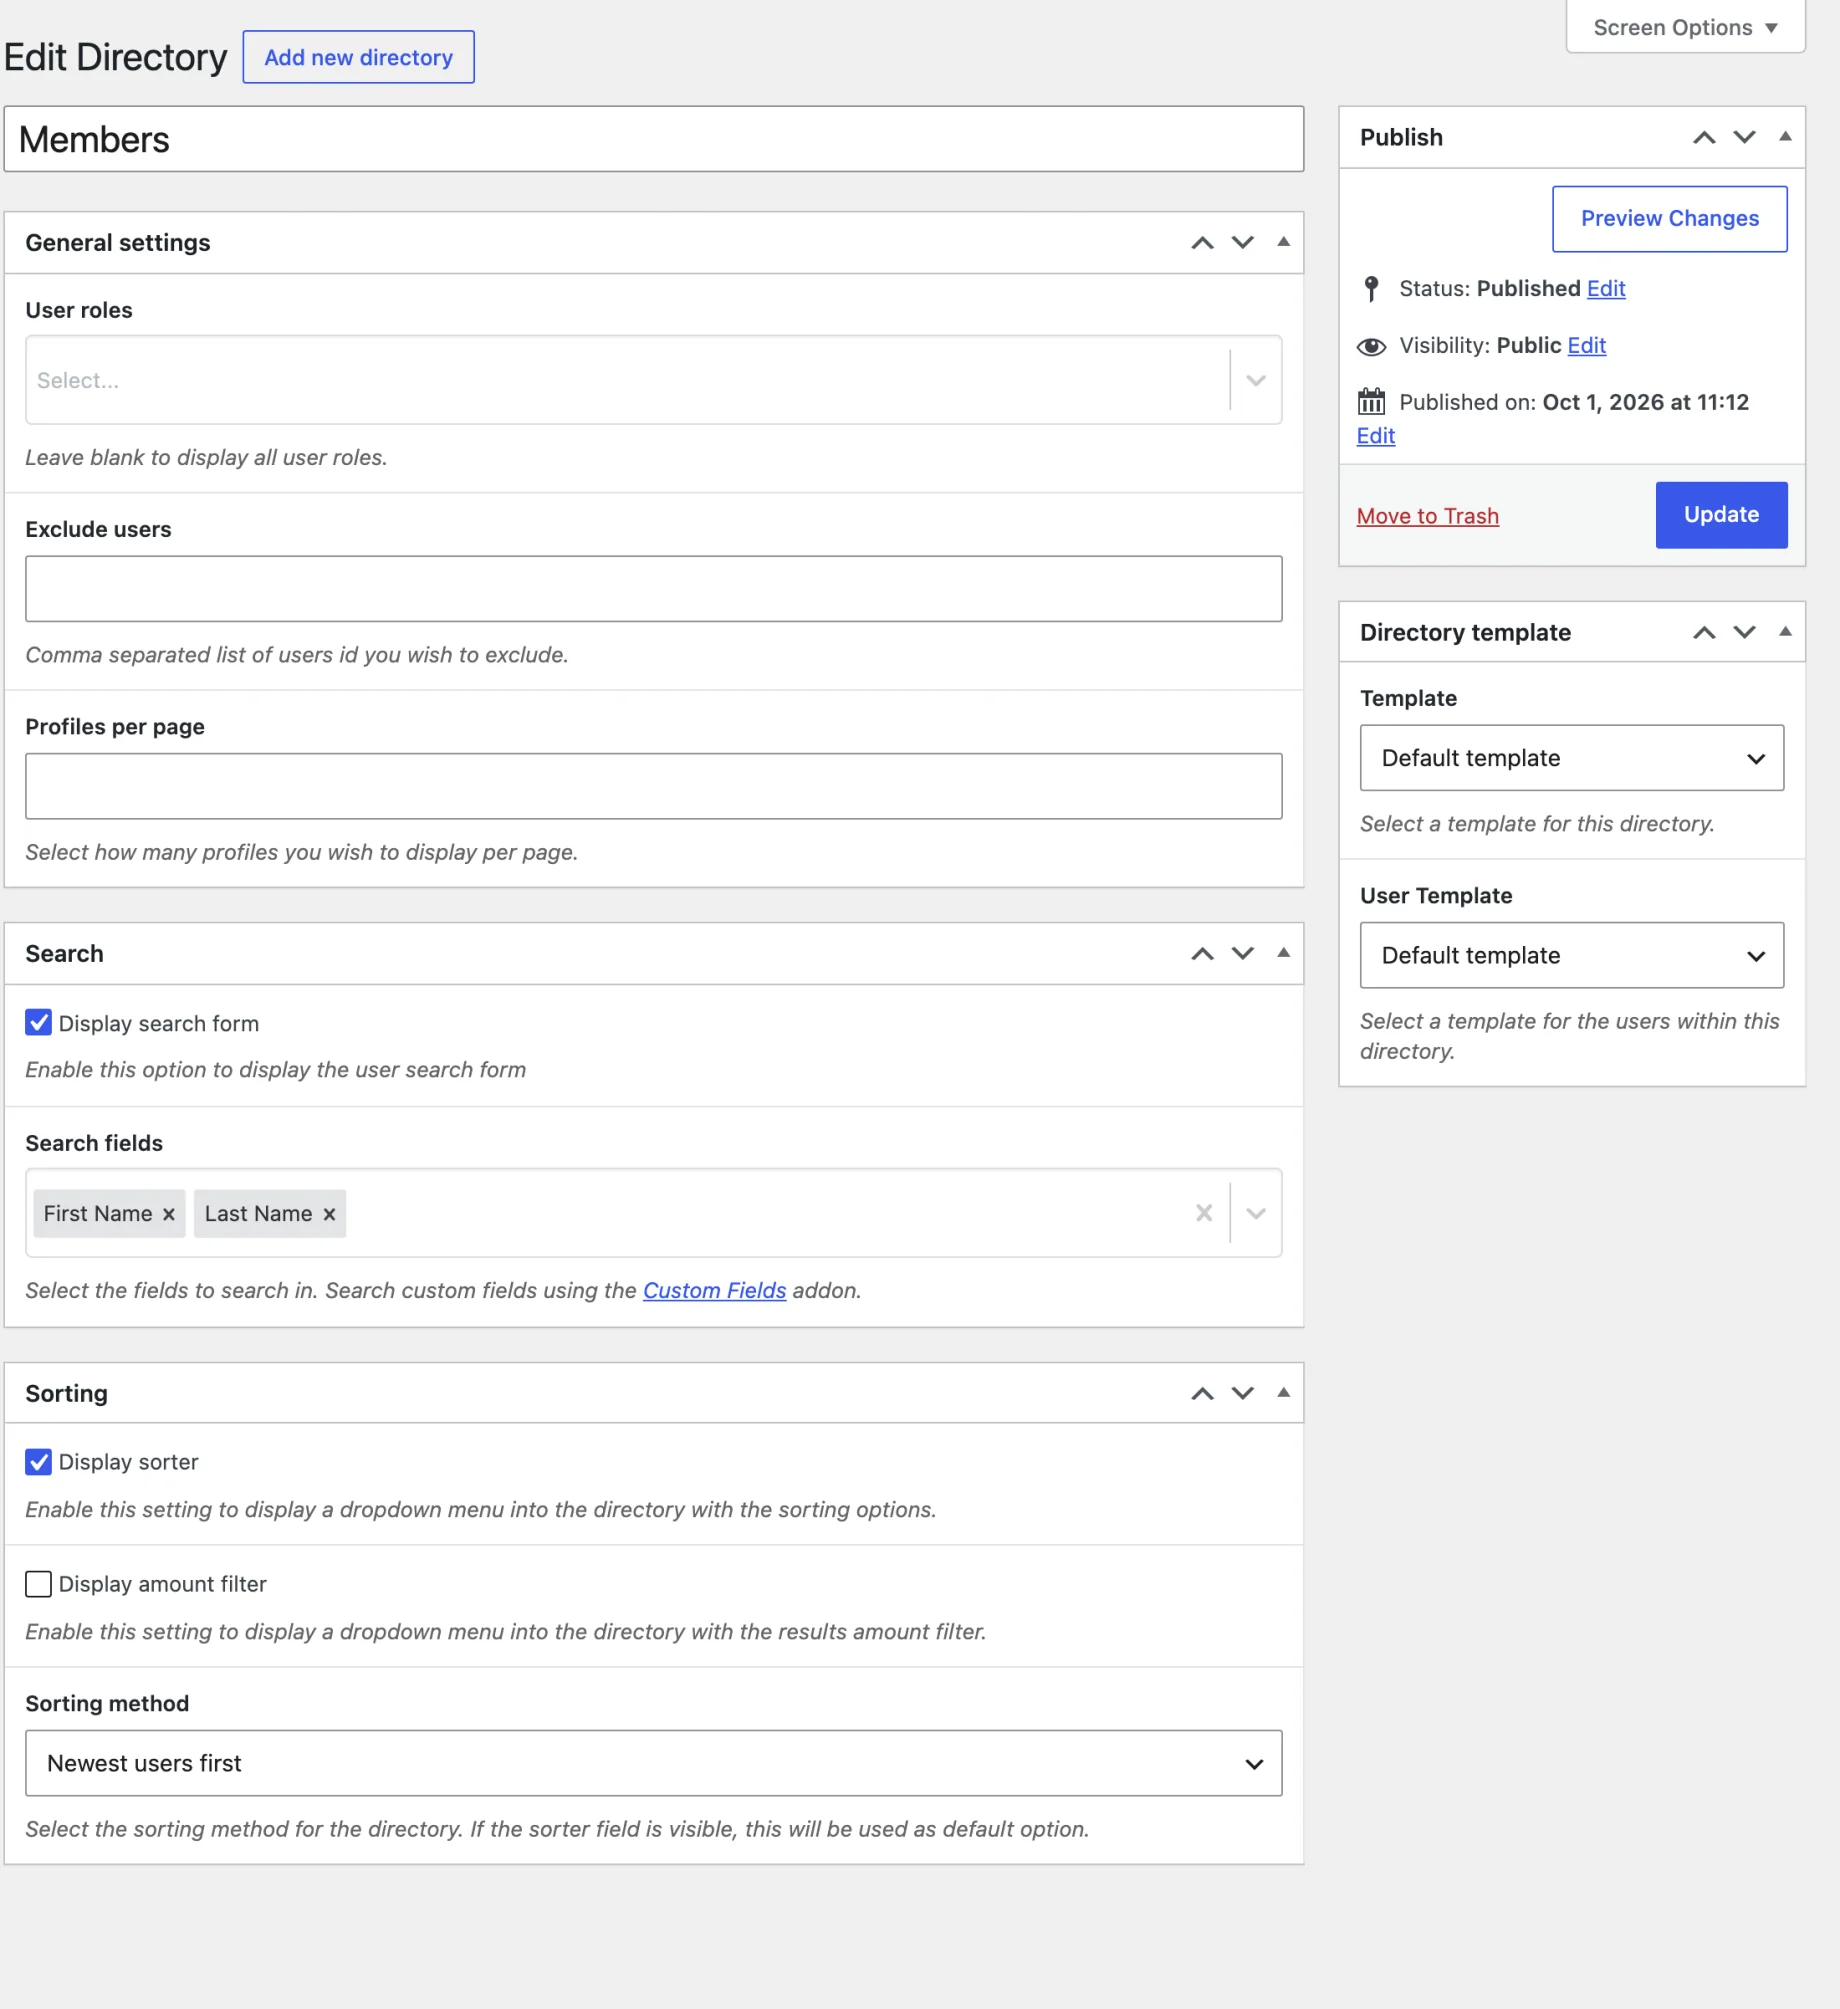Screen dimensions: 1840x2009
Task: Edit the published date
Action: pyautogui.click(x=1376, y=436)
